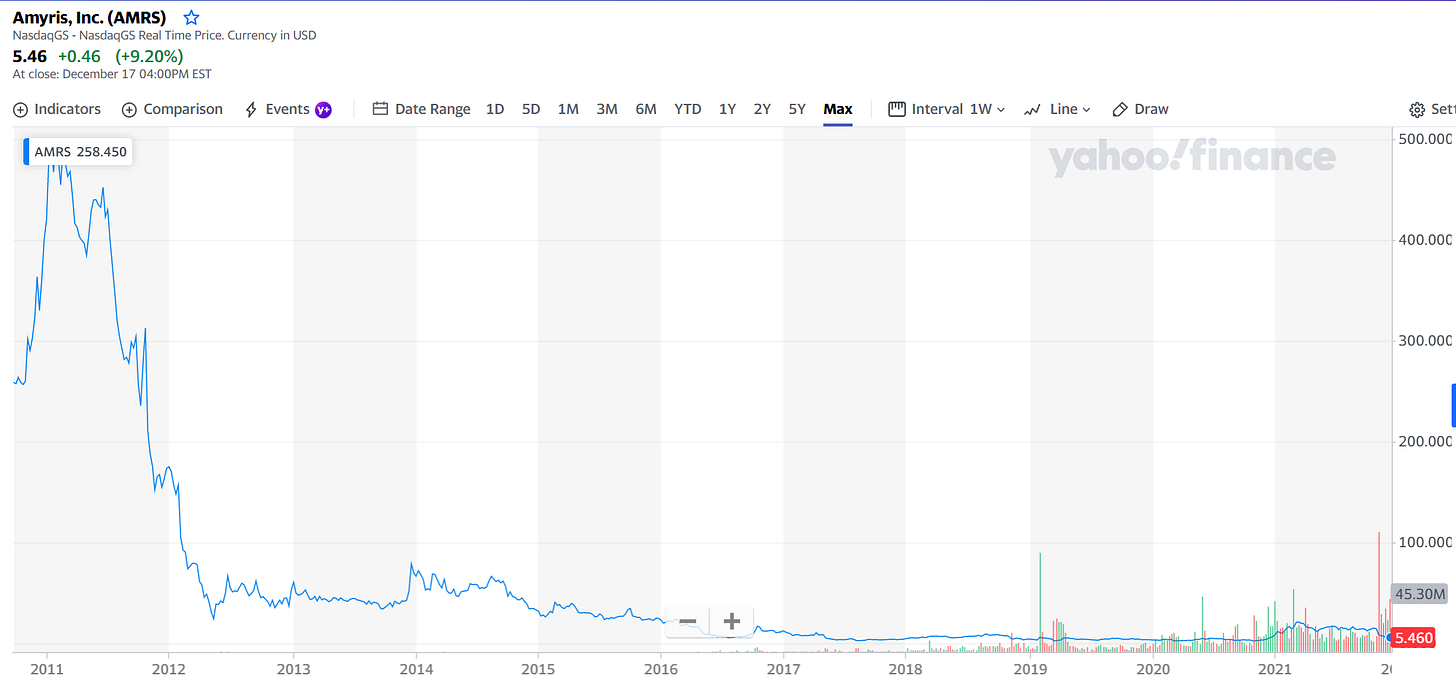
Task: Add AMRS to watchlist with star icon
Action: click(192, 18)
